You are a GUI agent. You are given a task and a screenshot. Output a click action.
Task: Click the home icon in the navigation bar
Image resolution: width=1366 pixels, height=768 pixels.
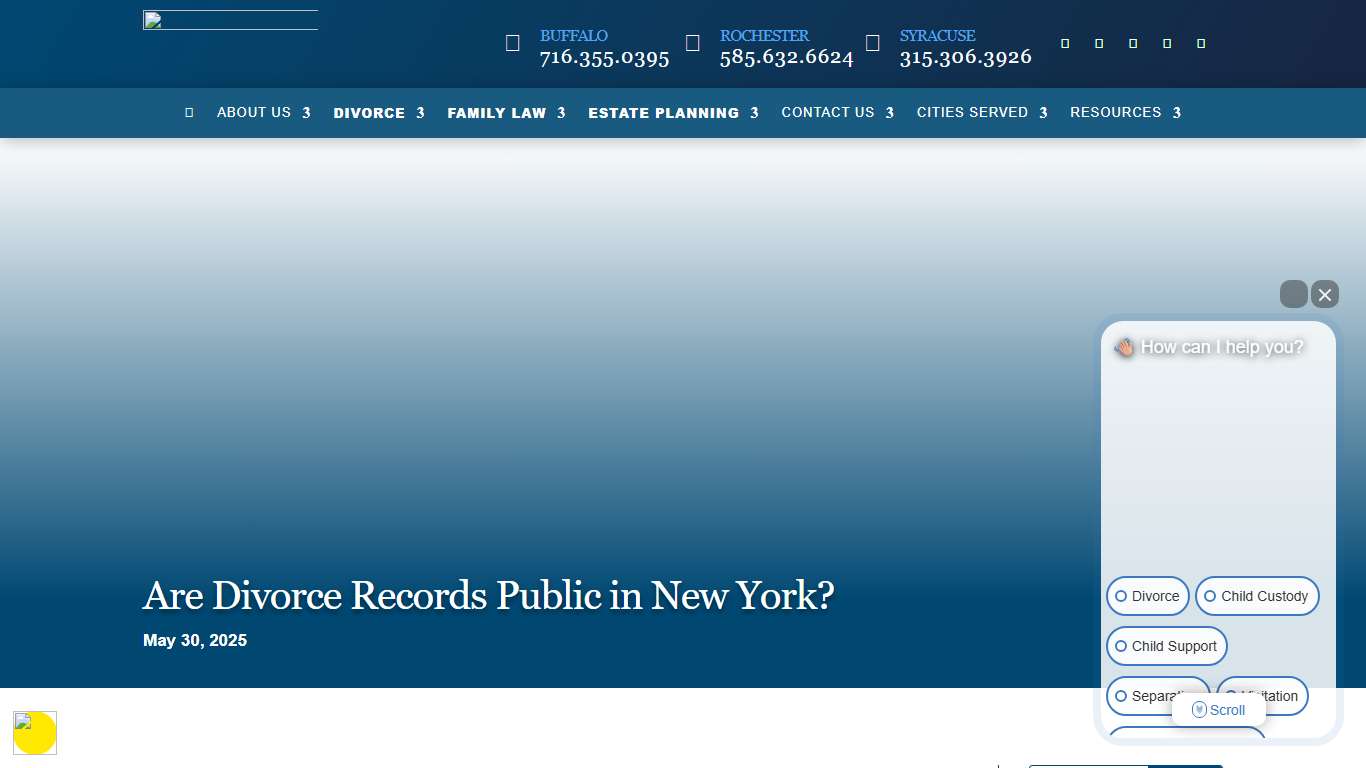[189, 112]
